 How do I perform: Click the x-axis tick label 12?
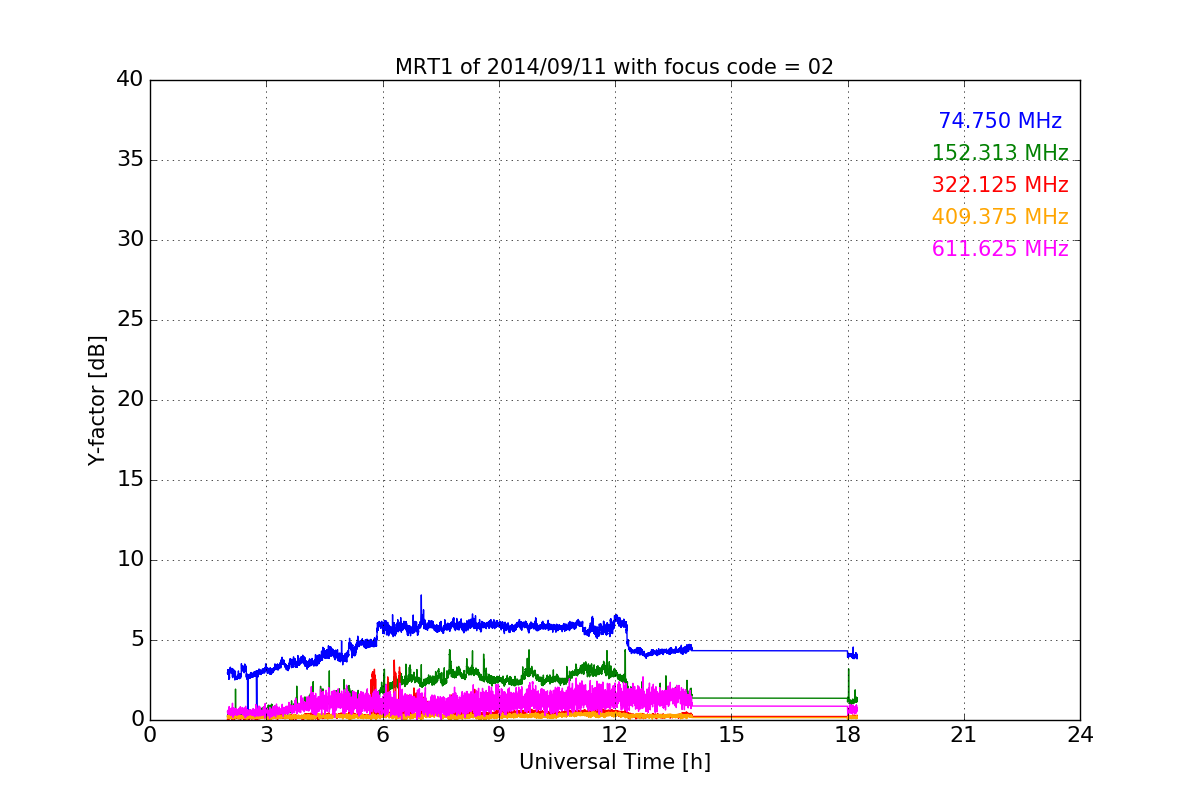615,735
